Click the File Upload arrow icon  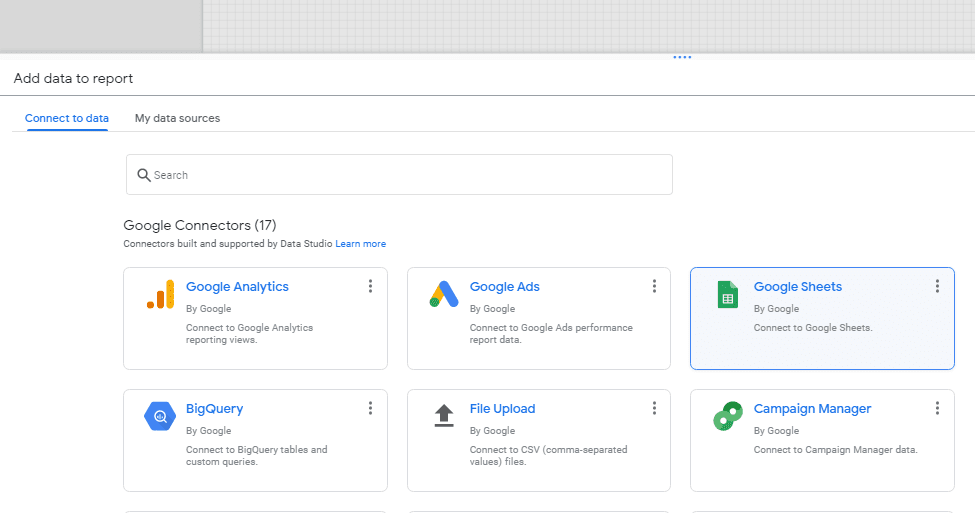click(444, 415)
